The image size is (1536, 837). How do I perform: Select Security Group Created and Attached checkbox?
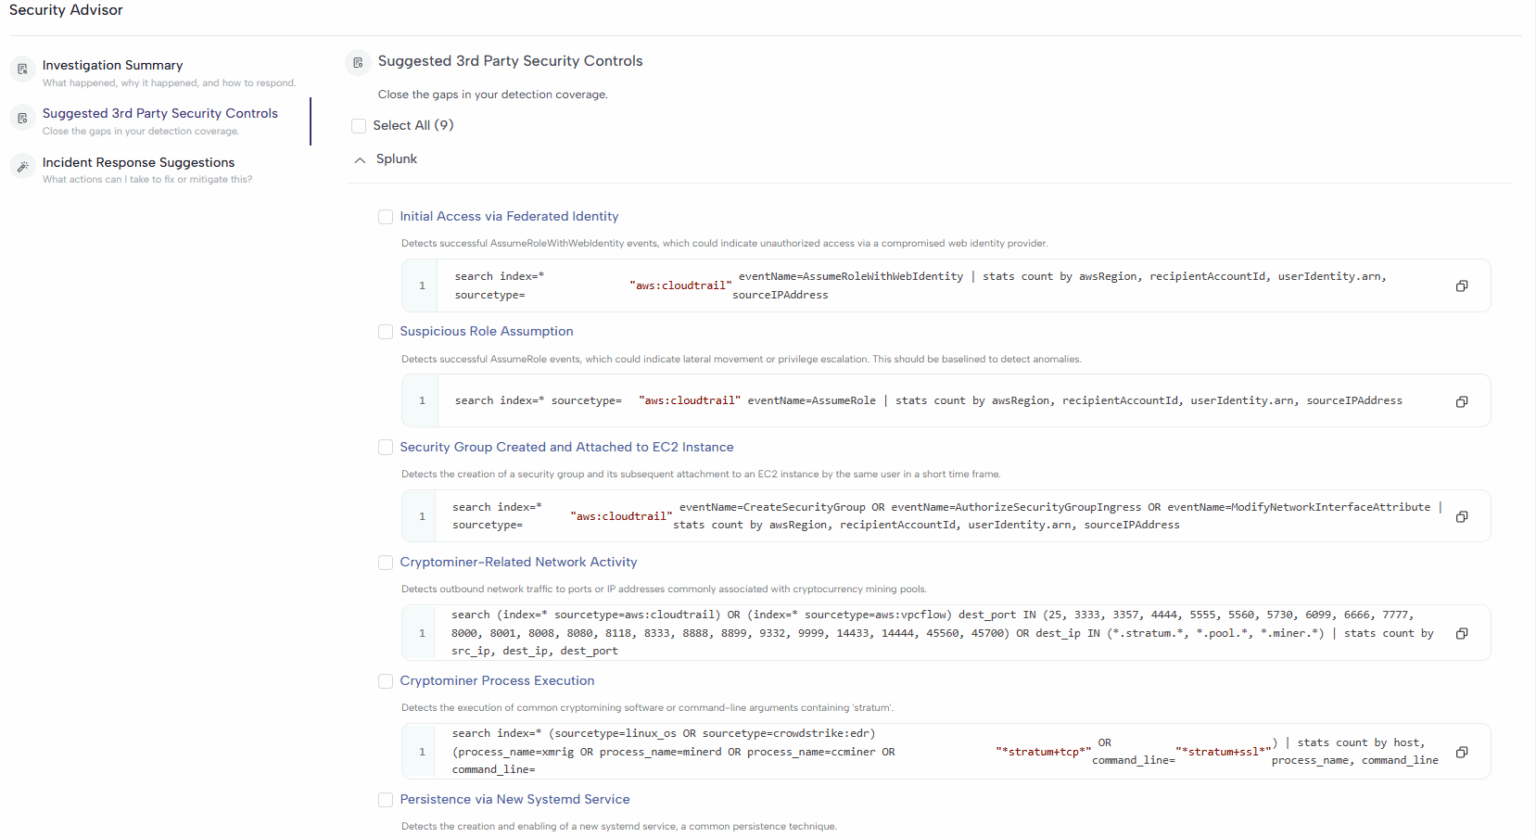385,448
